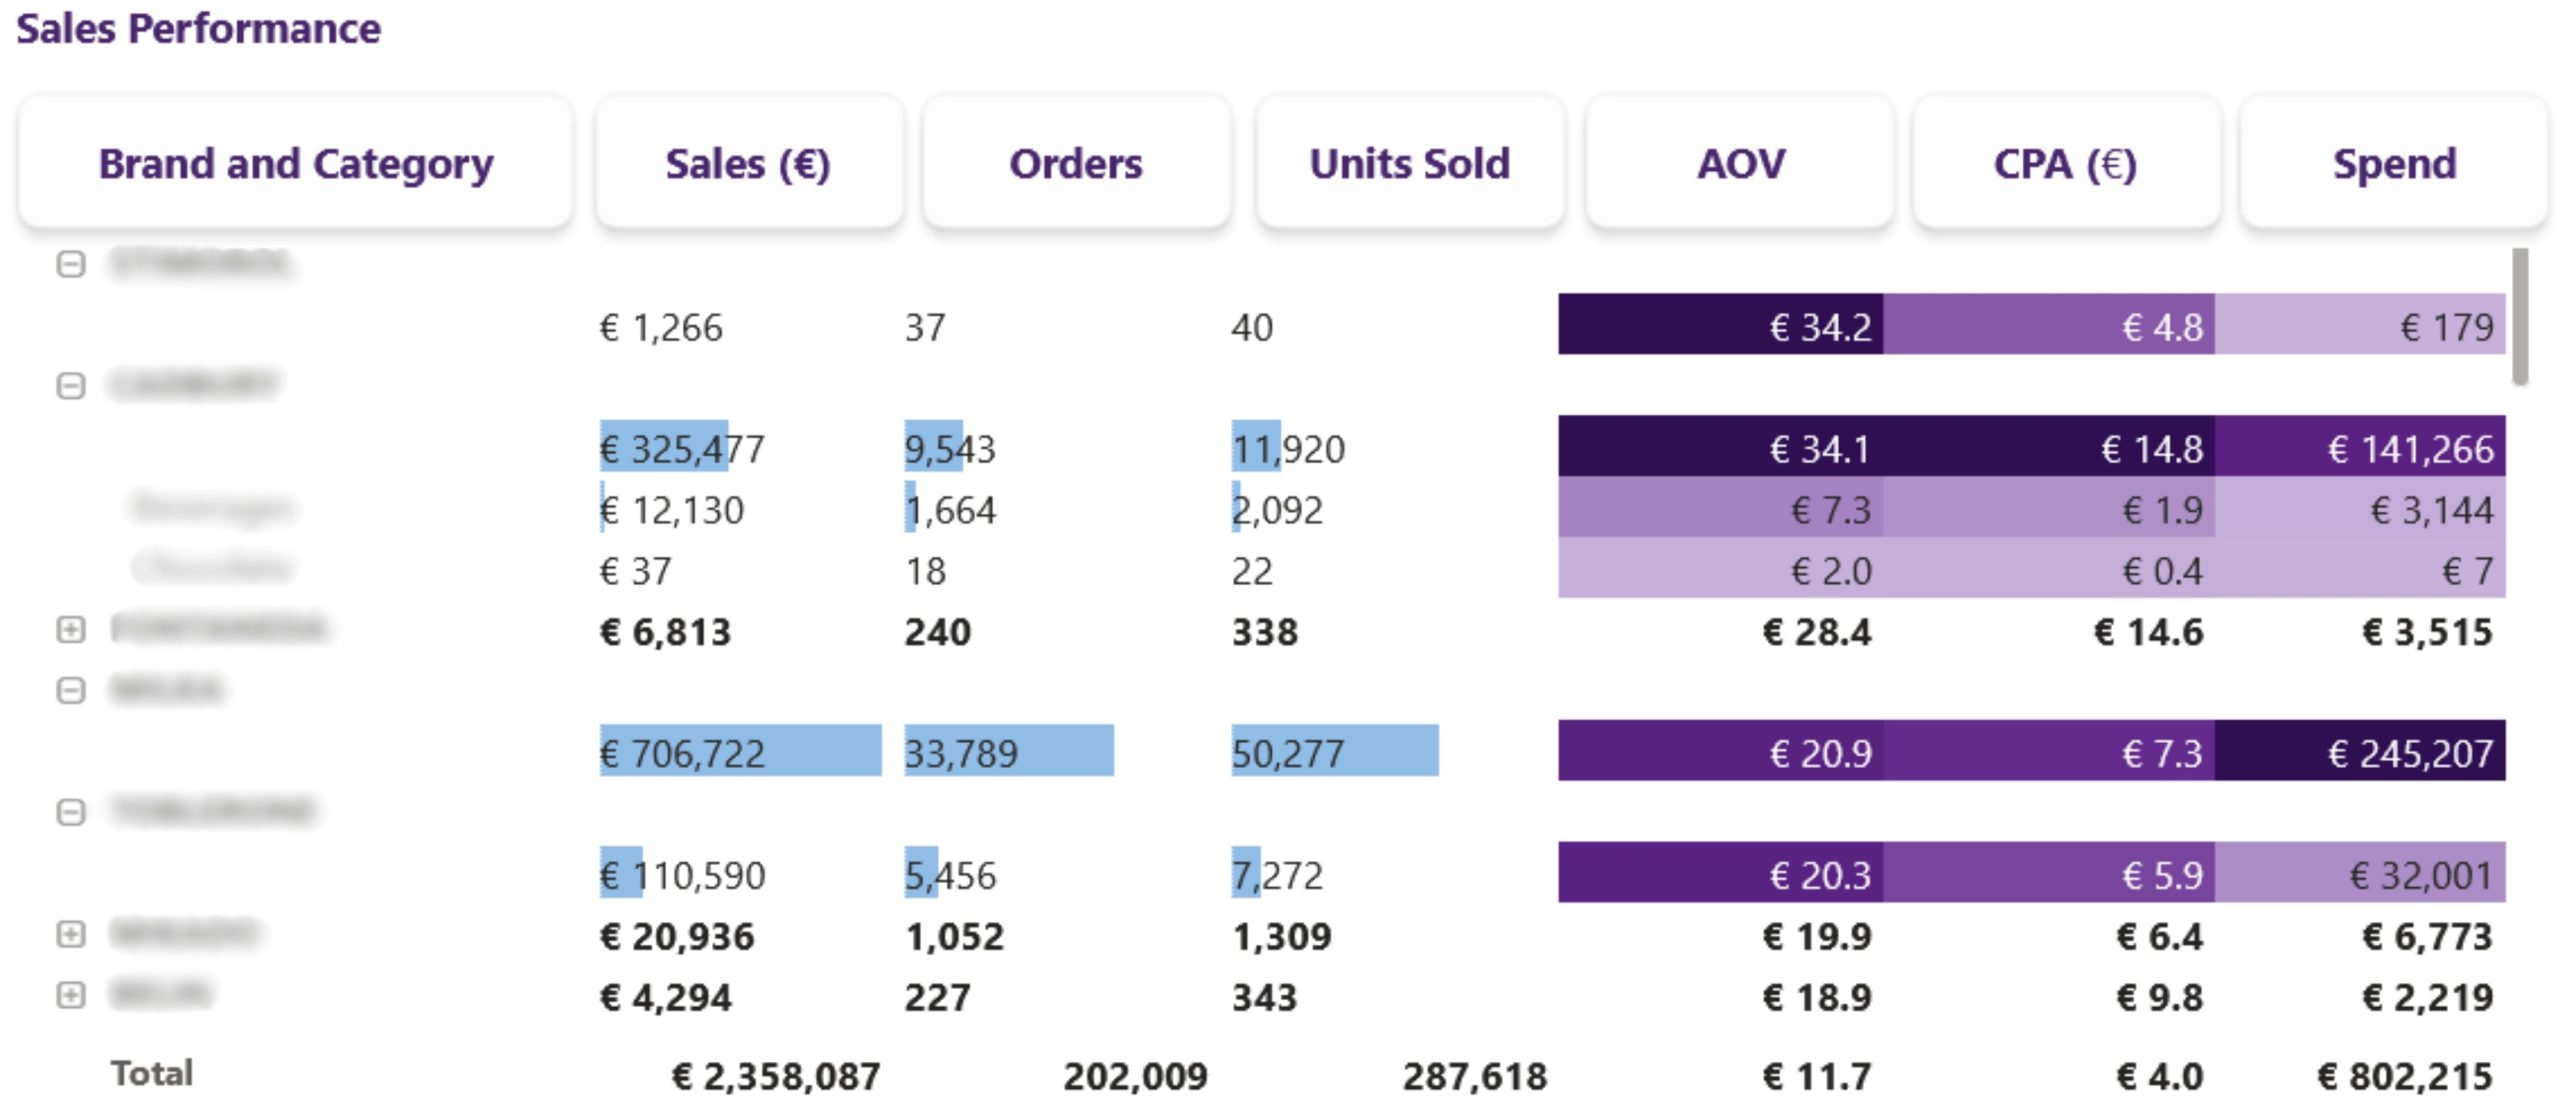Collapse the brand group above the € 325,477 row
2560x1110 pixels.
[x=70, y=386]
